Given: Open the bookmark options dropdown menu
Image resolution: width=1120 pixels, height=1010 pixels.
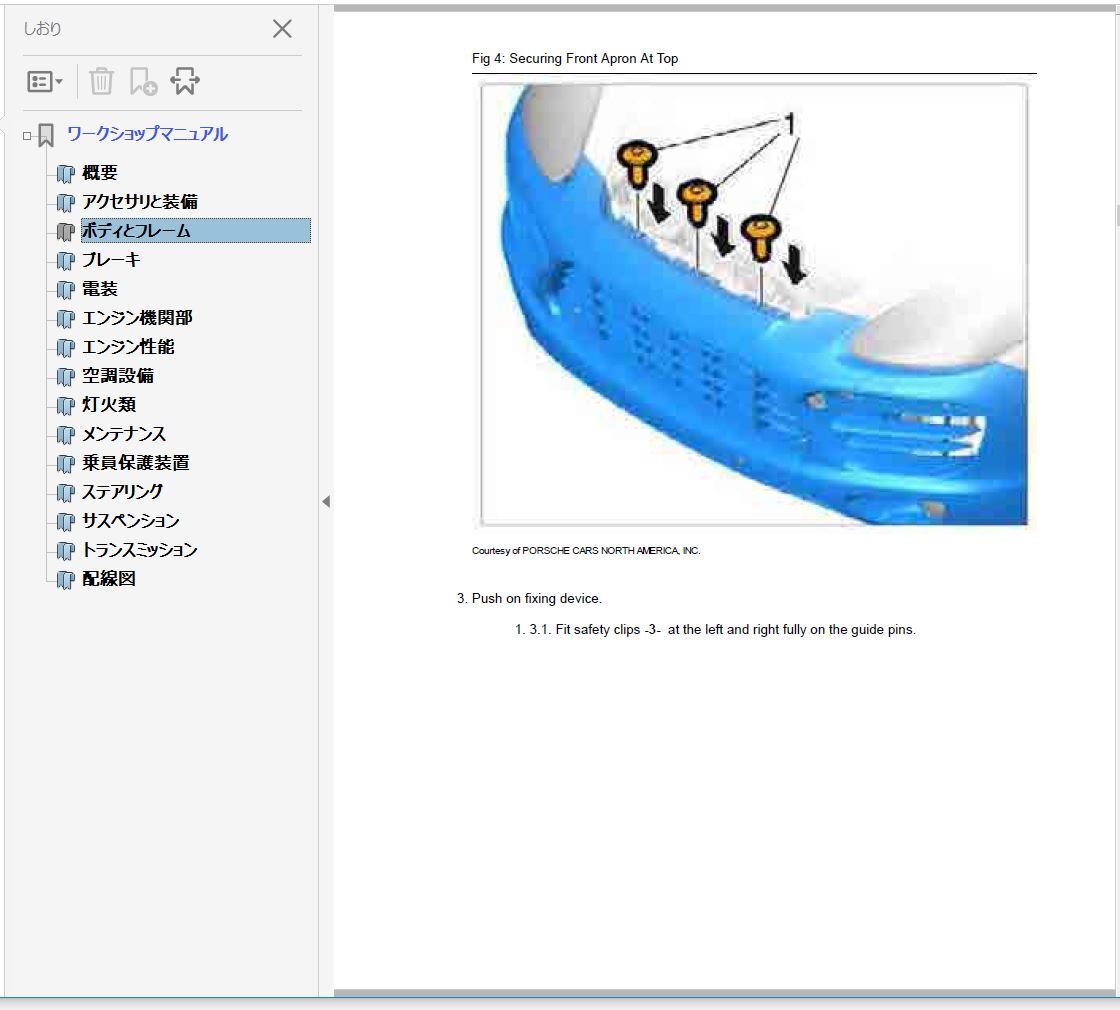Looking at the screenshot, I should [44, 81].
